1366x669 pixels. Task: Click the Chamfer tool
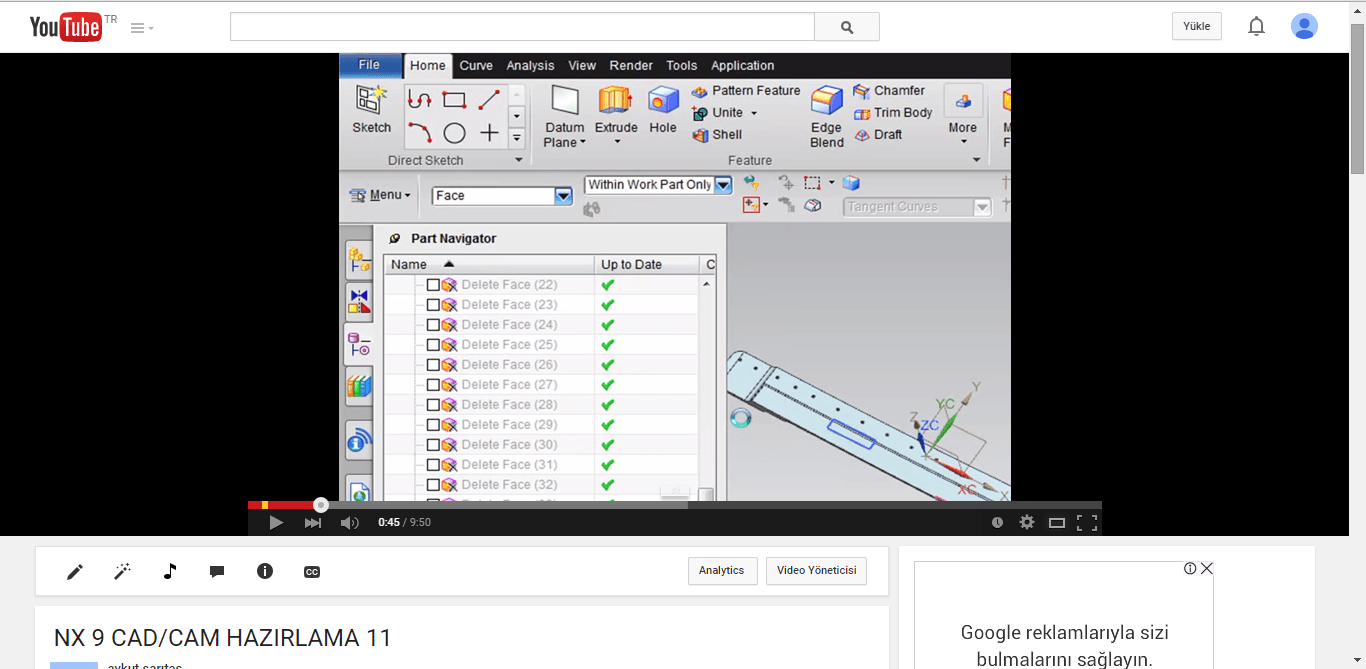pyautogui.click(x=889, y=91)
